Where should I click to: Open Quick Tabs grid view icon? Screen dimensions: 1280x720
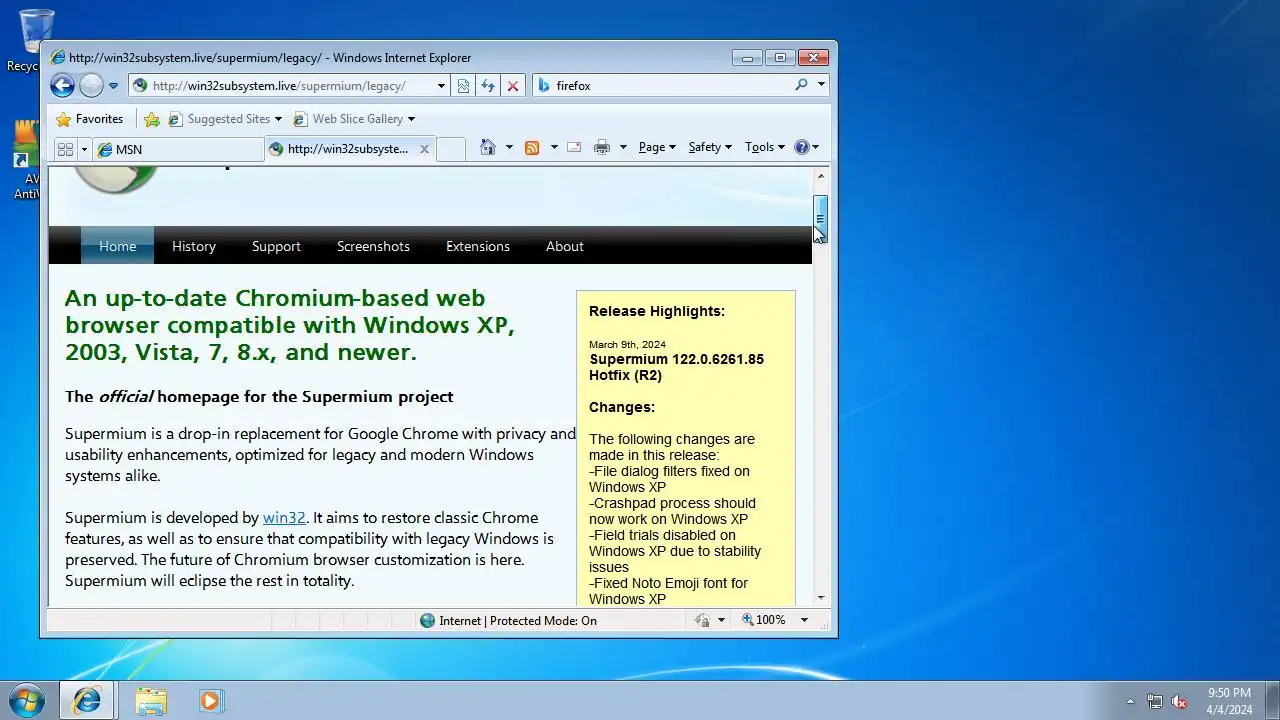point(65,149)
